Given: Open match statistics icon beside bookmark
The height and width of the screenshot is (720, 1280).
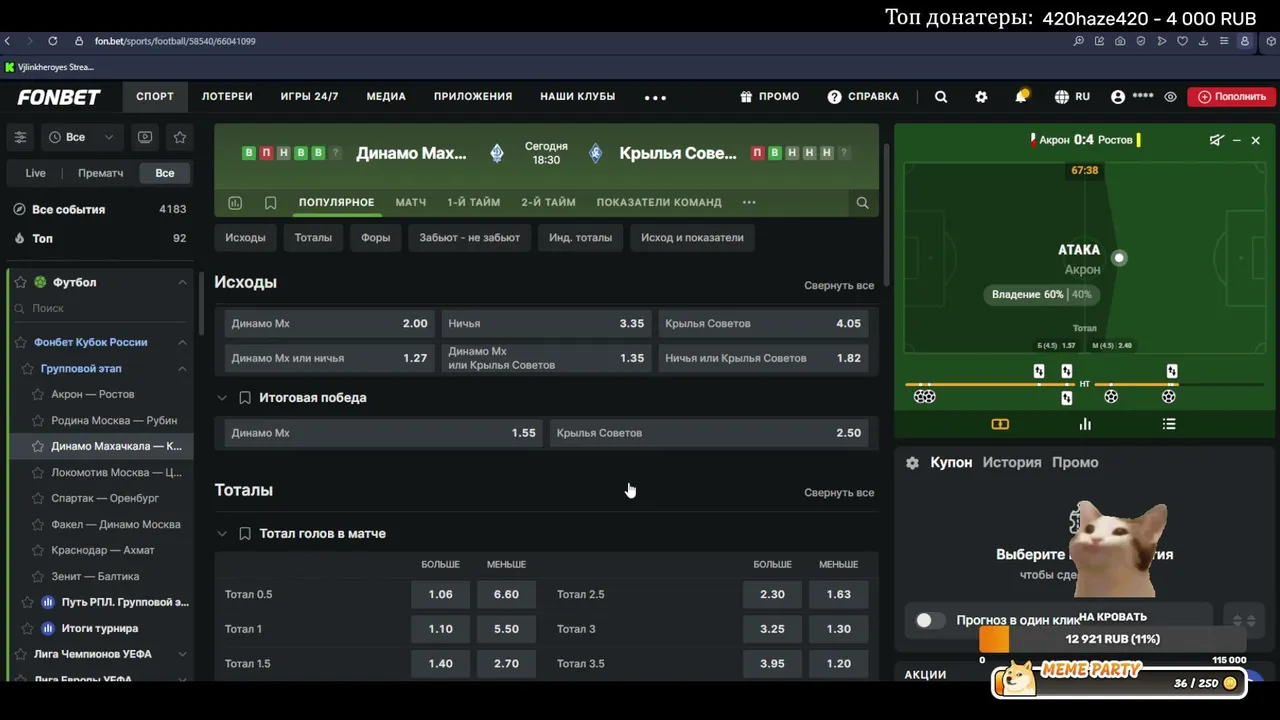Looking at the screenshot, I should coord(235,203).
